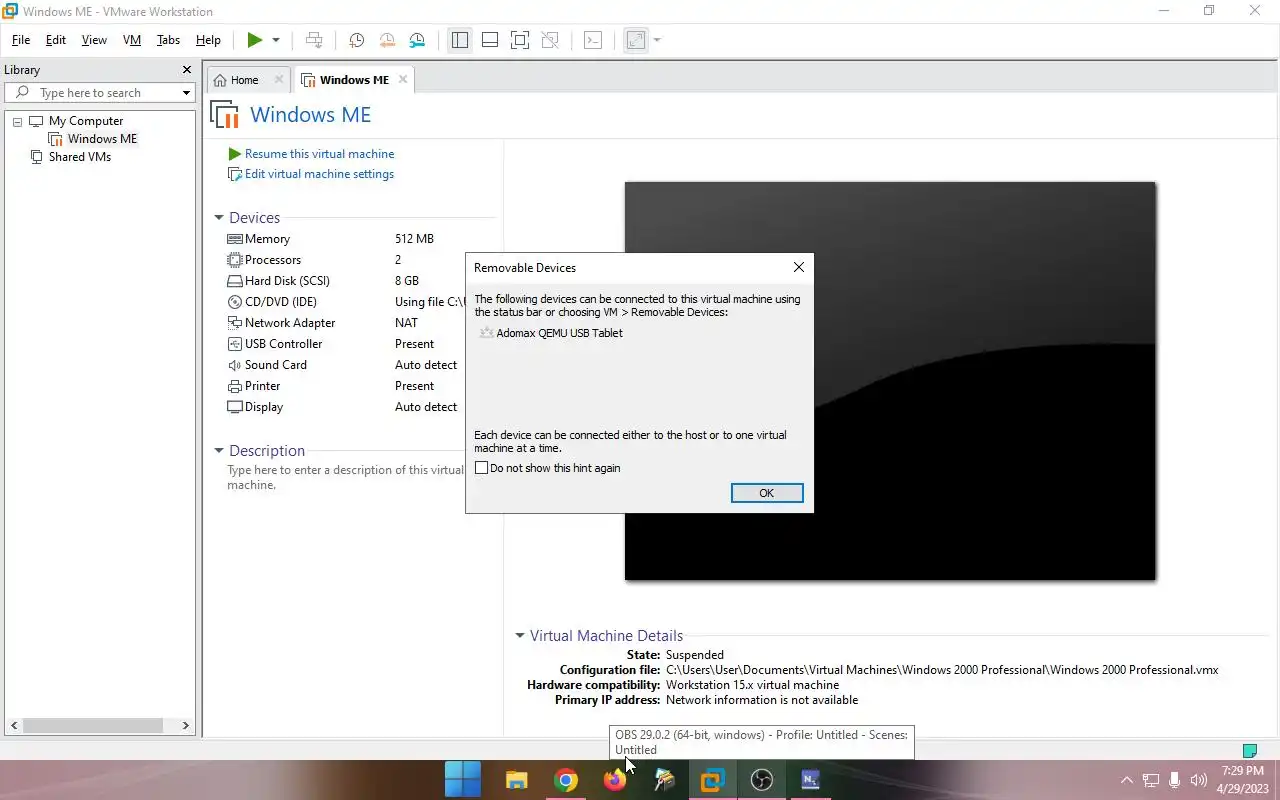
Task: Open Google Chrome from taskbar
Action: [566, 780]
